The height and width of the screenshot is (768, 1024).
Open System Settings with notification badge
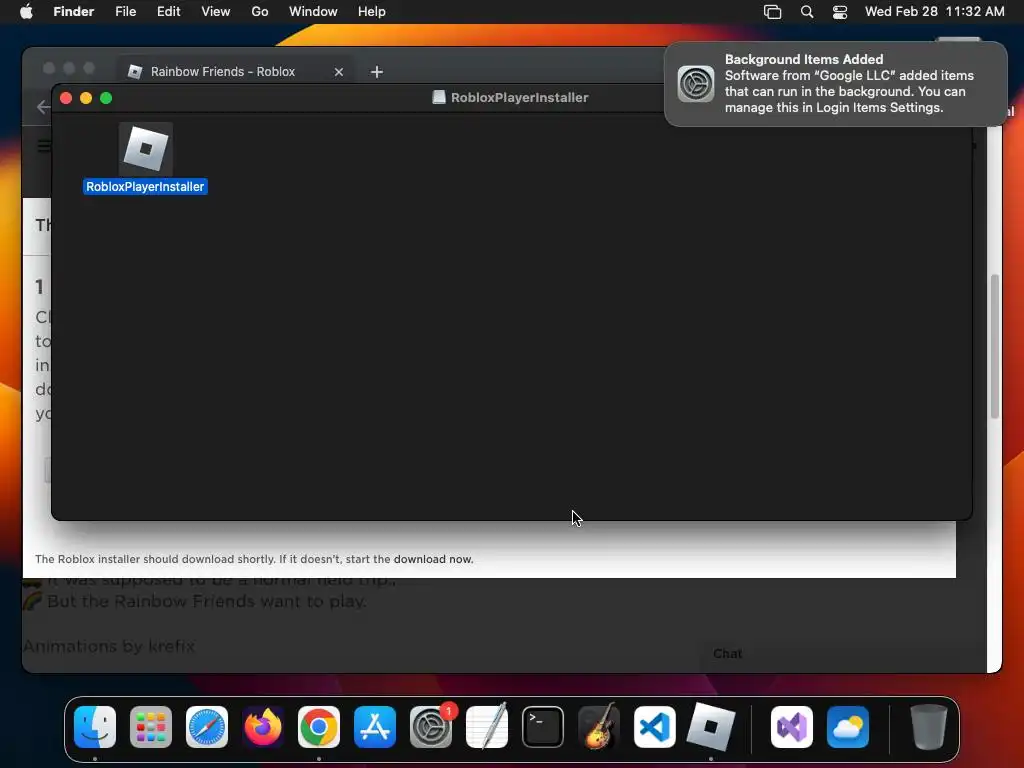click(x=431, y=726)
